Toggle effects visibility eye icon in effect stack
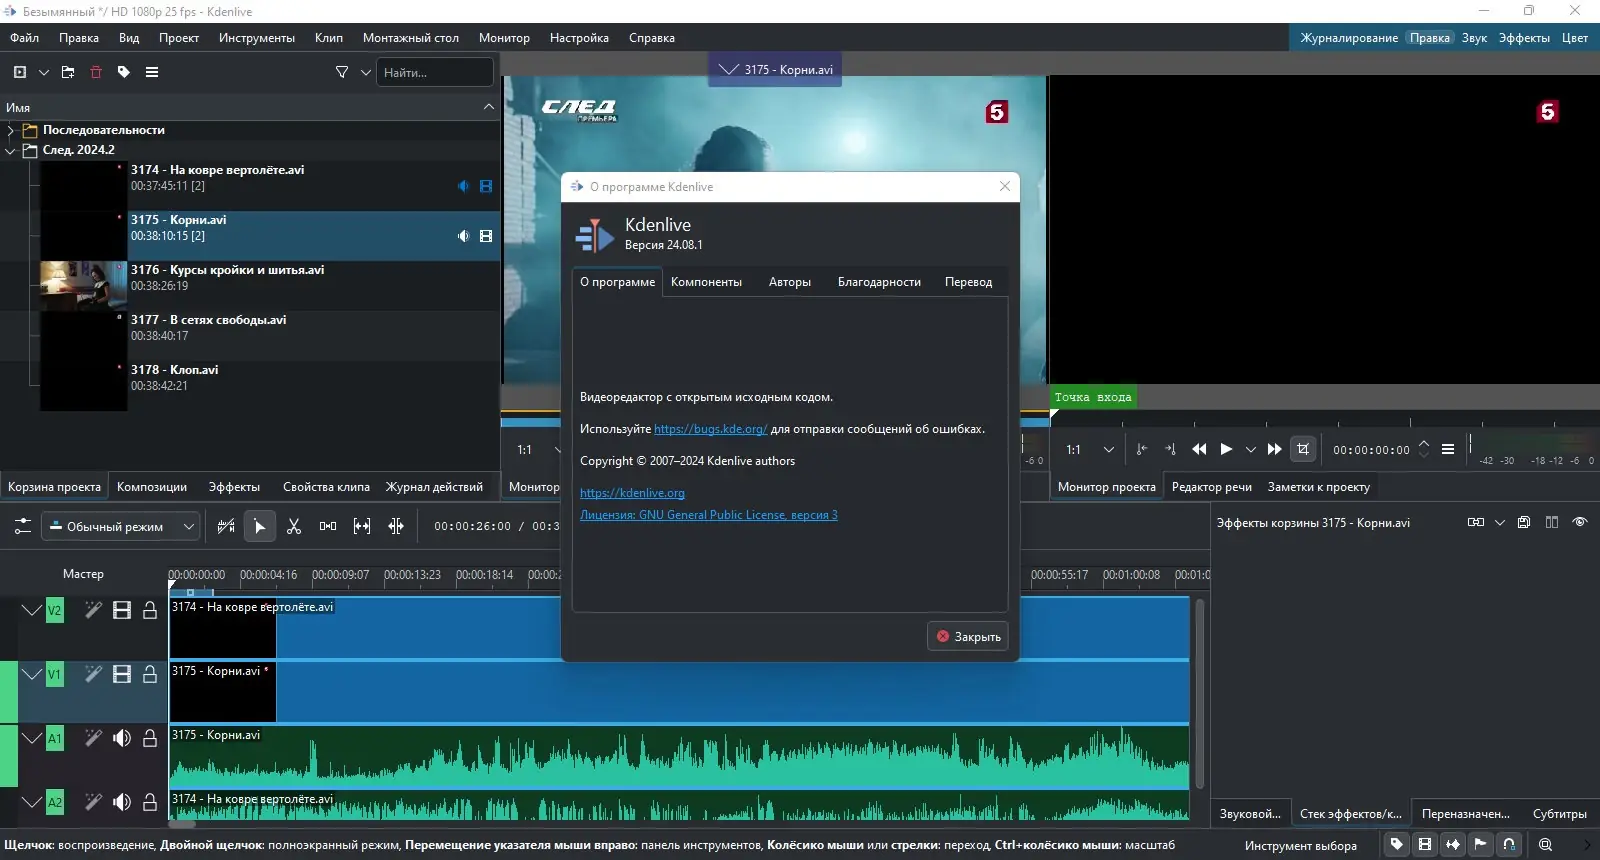Image resolution: width=1600 pixels, height=860 pixels. point(1580,522)
